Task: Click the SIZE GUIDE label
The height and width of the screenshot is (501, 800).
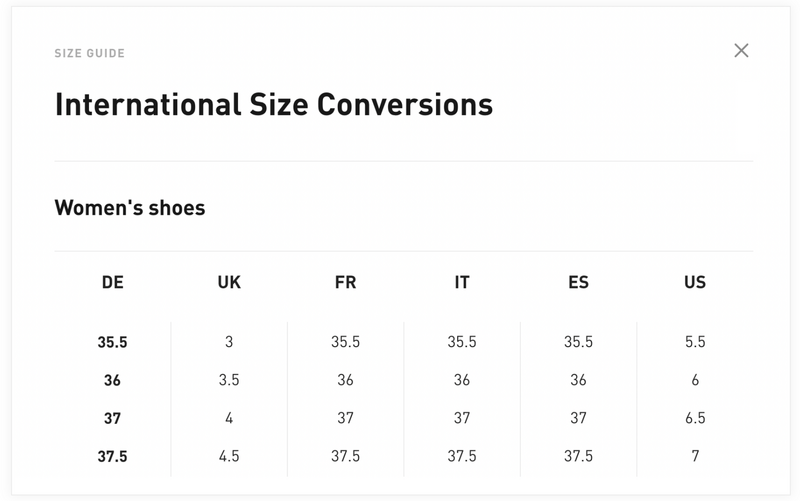Action: tap(90, 53)
